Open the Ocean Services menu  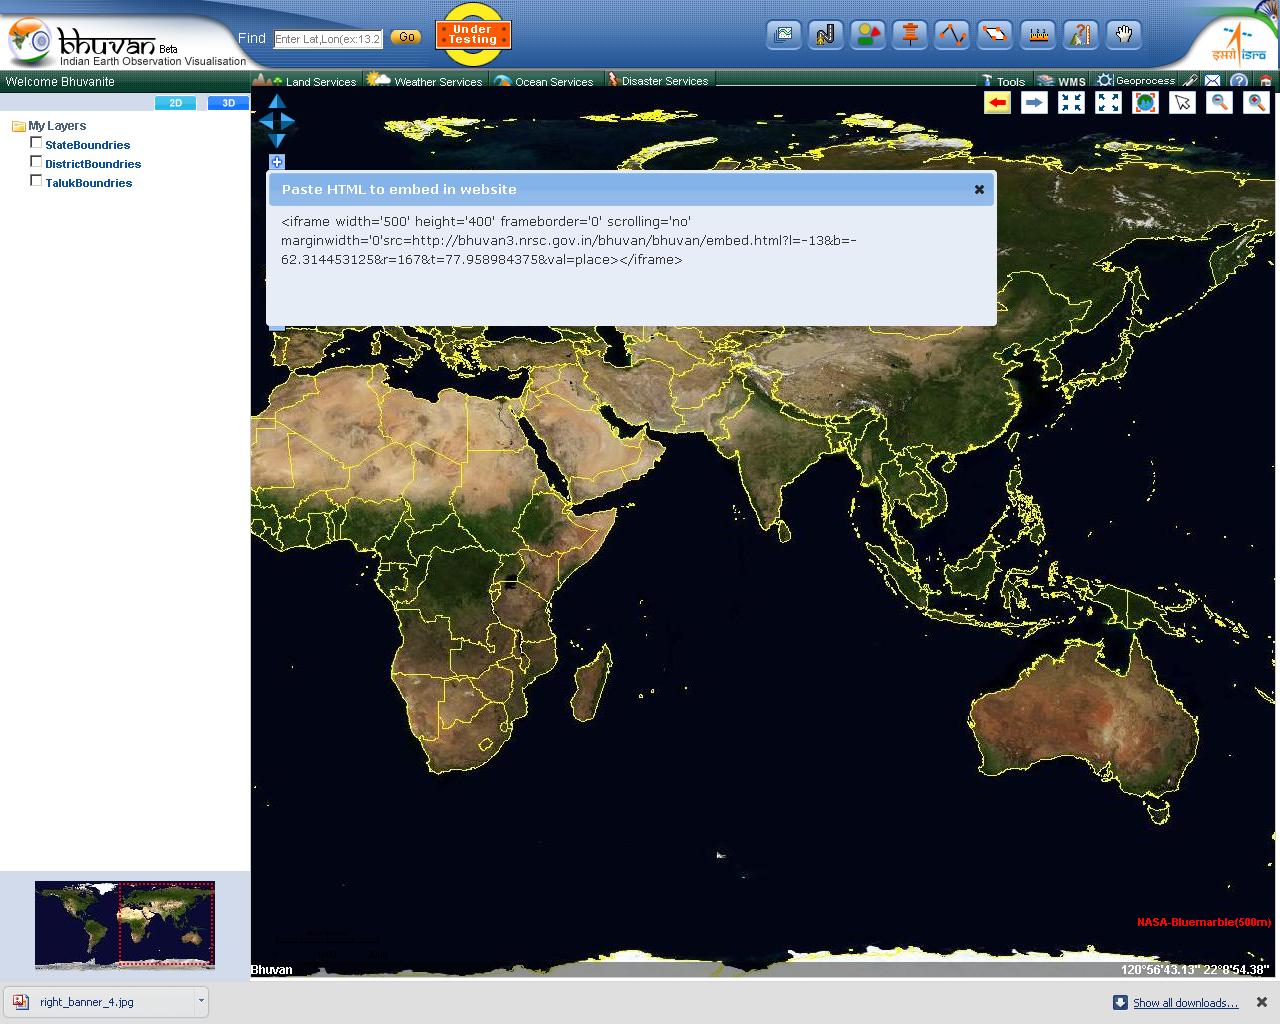pos(544,81)
